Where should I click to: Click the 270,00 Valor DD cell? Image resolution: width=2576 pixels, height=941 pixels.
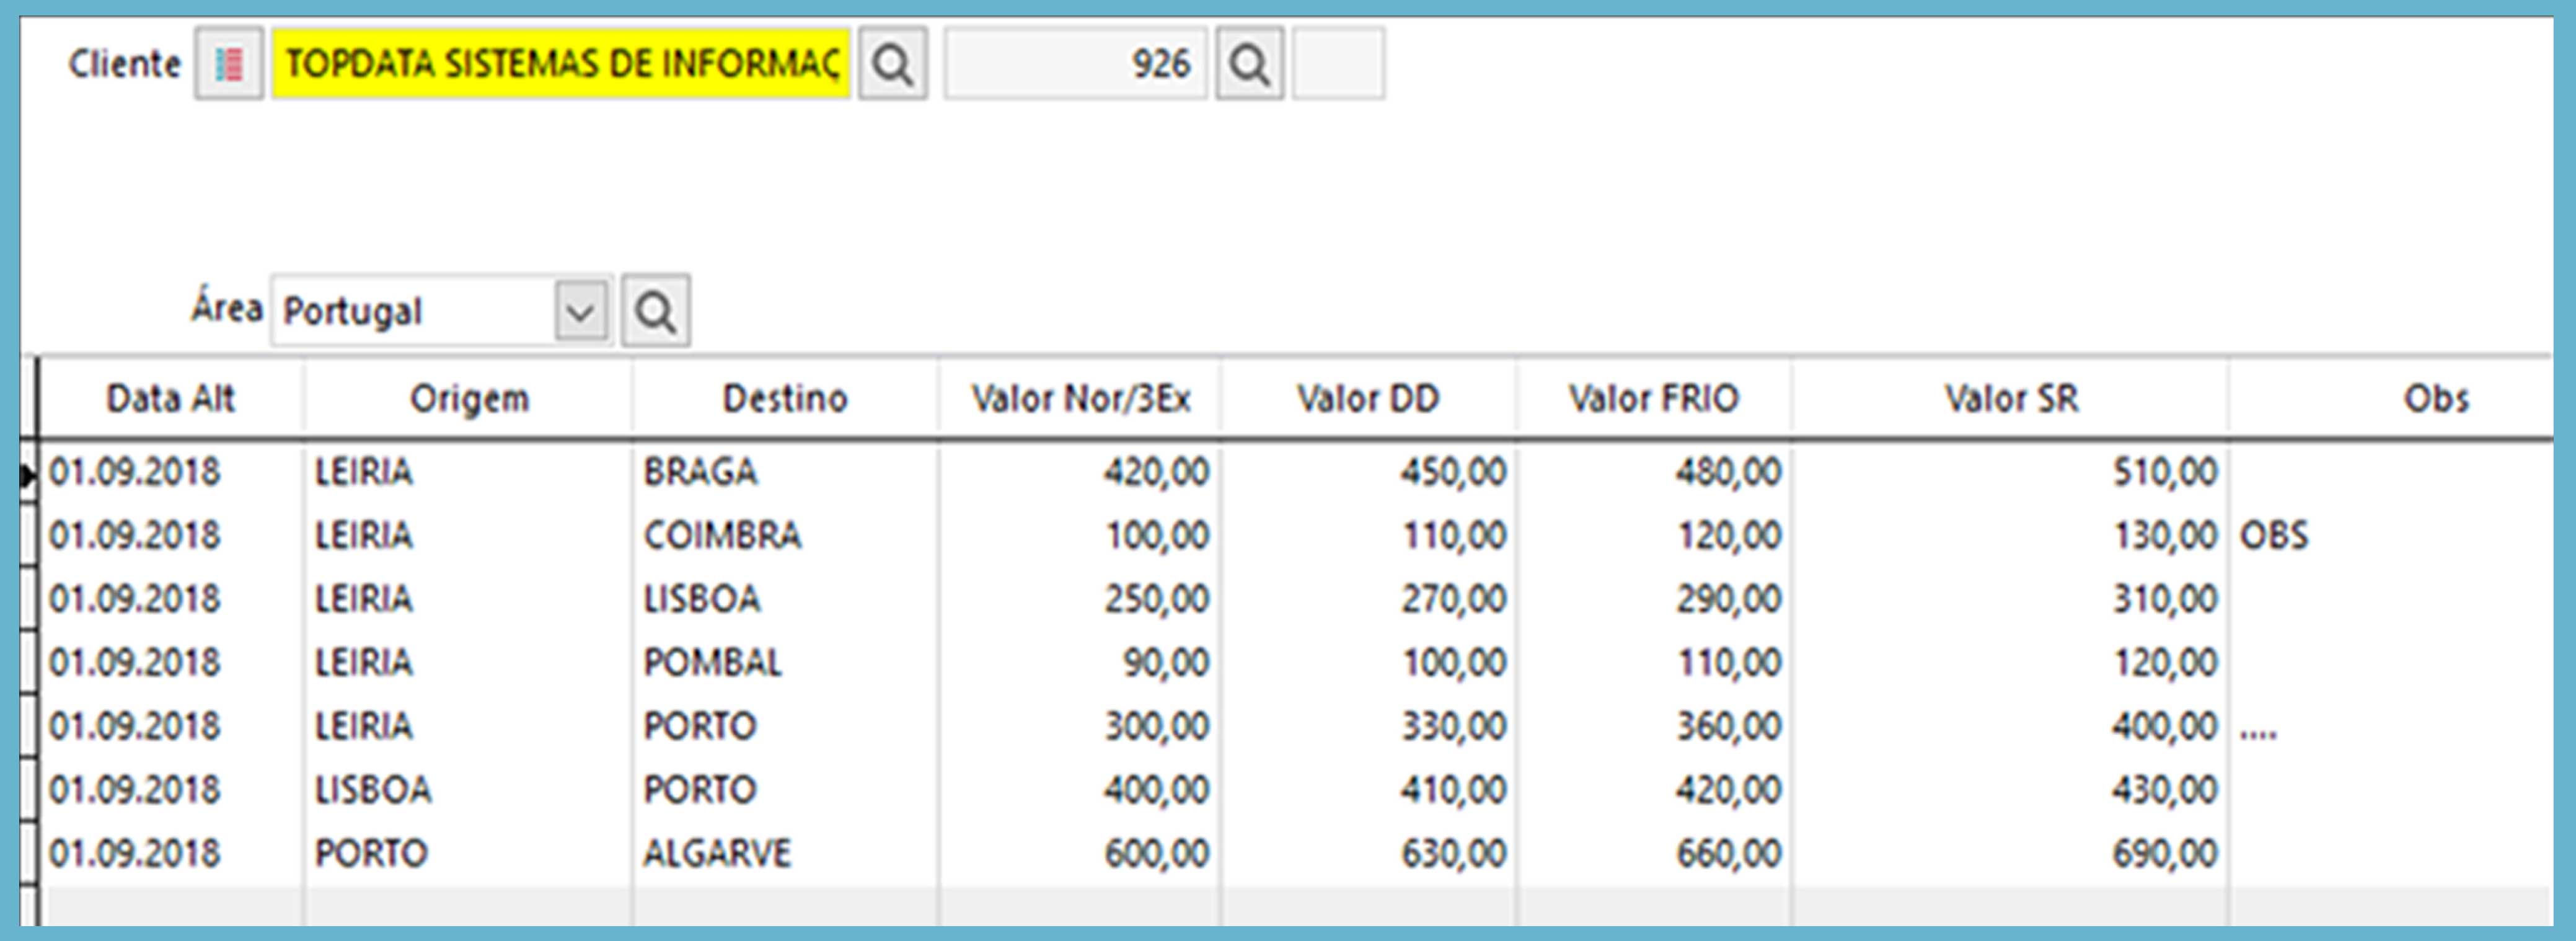tap(1368, 599)
